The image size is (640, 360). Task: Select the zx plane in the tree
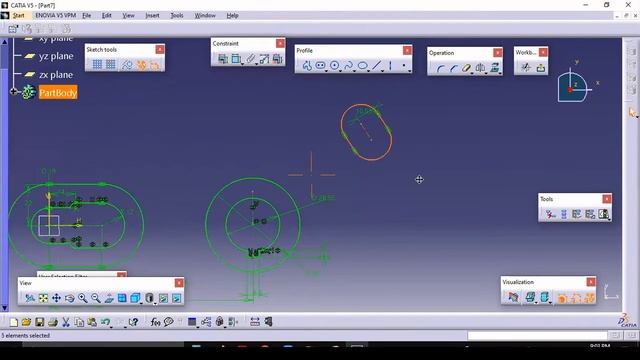click(x=56, y=75)
